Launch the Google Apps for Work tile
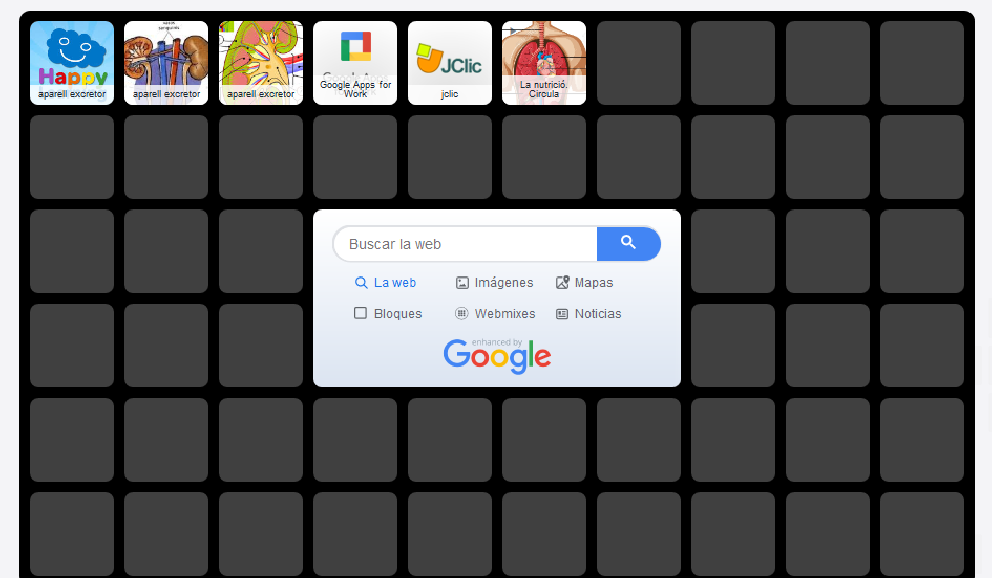This screenshot has width=992, height=578. click(x=355, y=63)
